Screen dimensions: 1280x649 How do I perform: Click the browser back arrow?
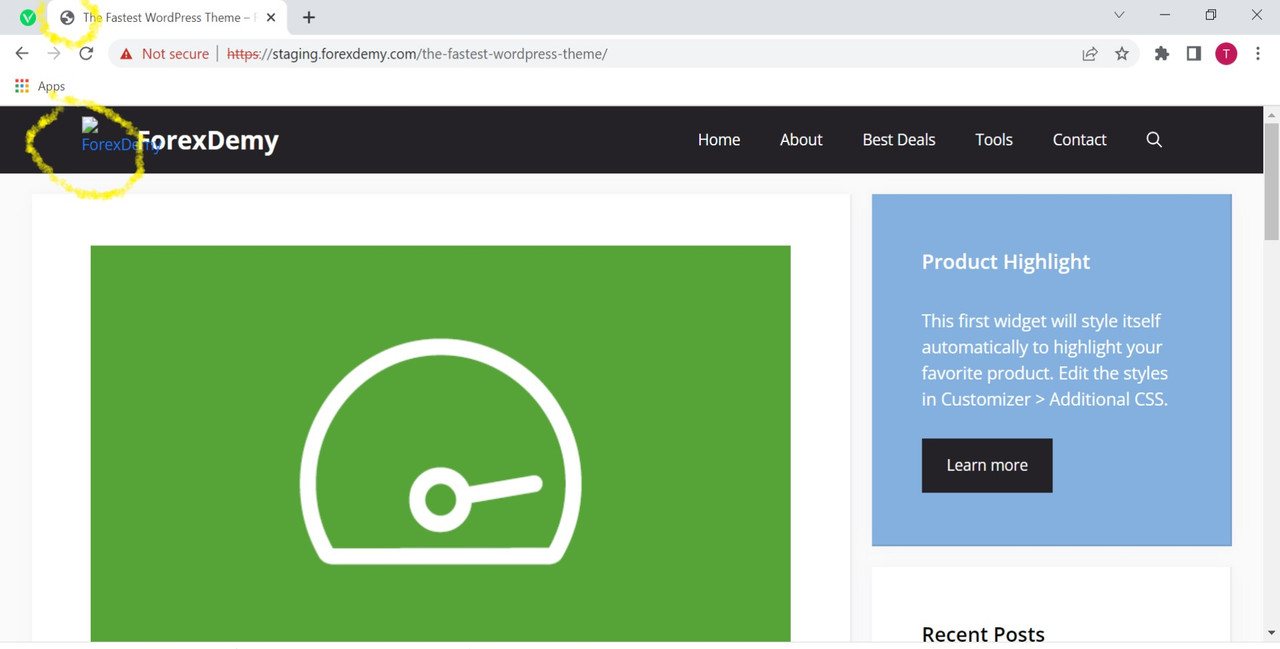click(22, 54)
